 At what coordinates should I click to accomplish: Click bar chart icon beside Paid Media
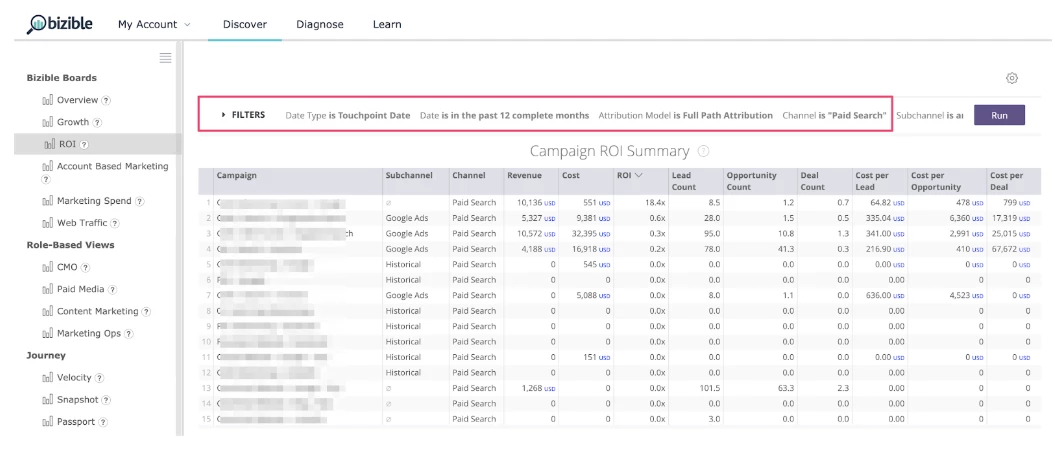pyautogui.click(x=48, y=289)
